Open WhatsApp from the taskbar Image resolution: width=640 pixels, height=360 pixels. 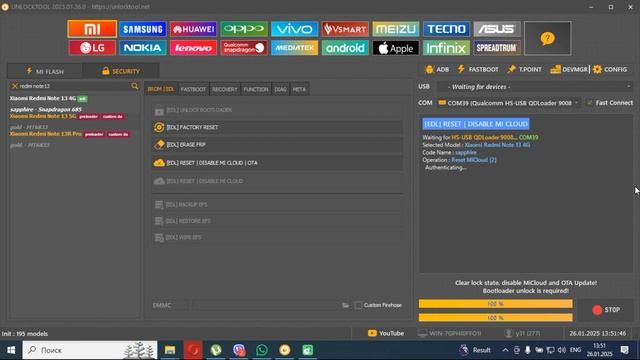click(262, 350)
